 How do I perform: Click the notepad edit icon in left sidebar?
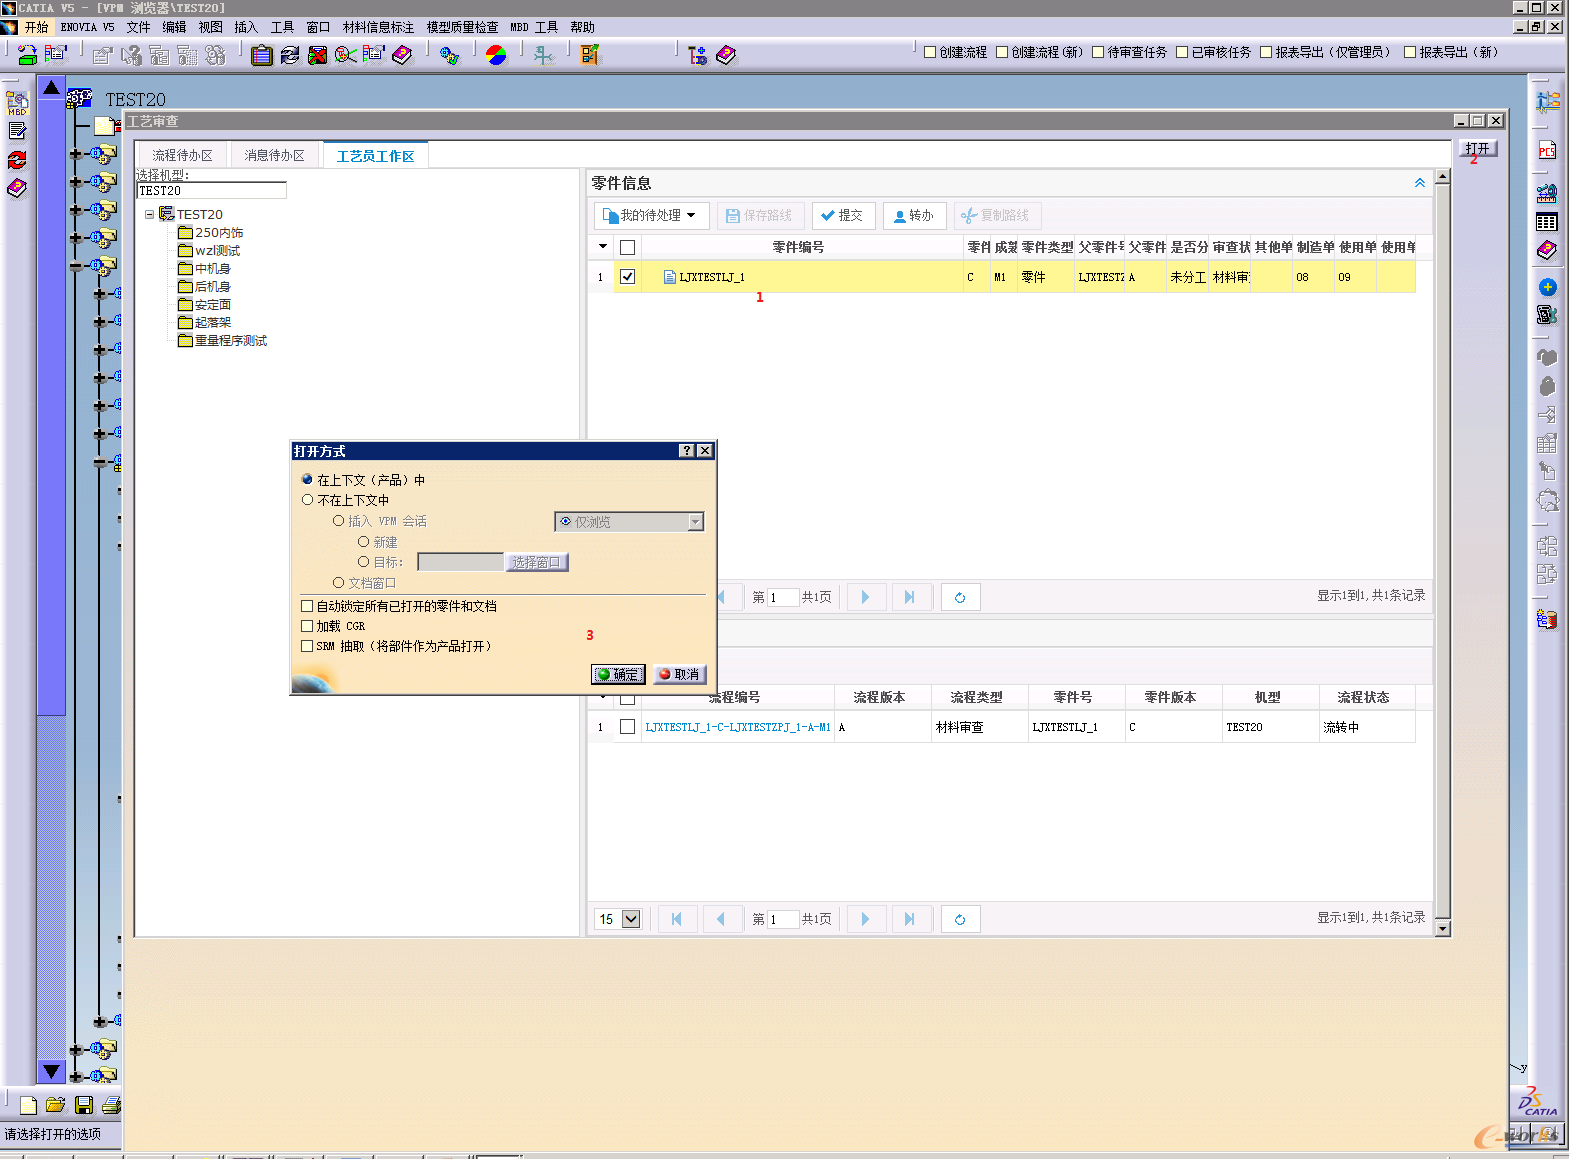click(x=17, y=131)
